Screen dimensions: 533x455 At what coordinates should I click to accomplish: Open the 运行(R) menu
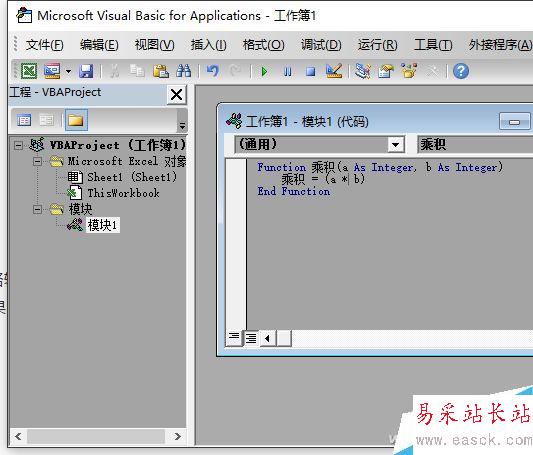coord(377,45)
